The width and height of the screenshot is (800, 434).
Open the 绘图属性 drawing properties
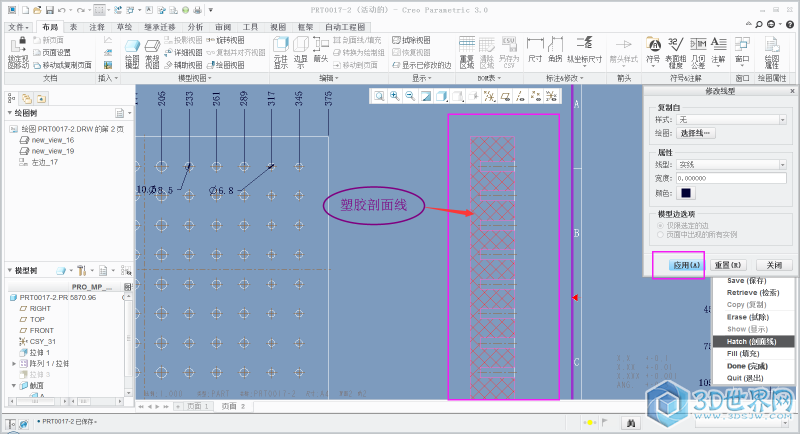pos(772,53)
